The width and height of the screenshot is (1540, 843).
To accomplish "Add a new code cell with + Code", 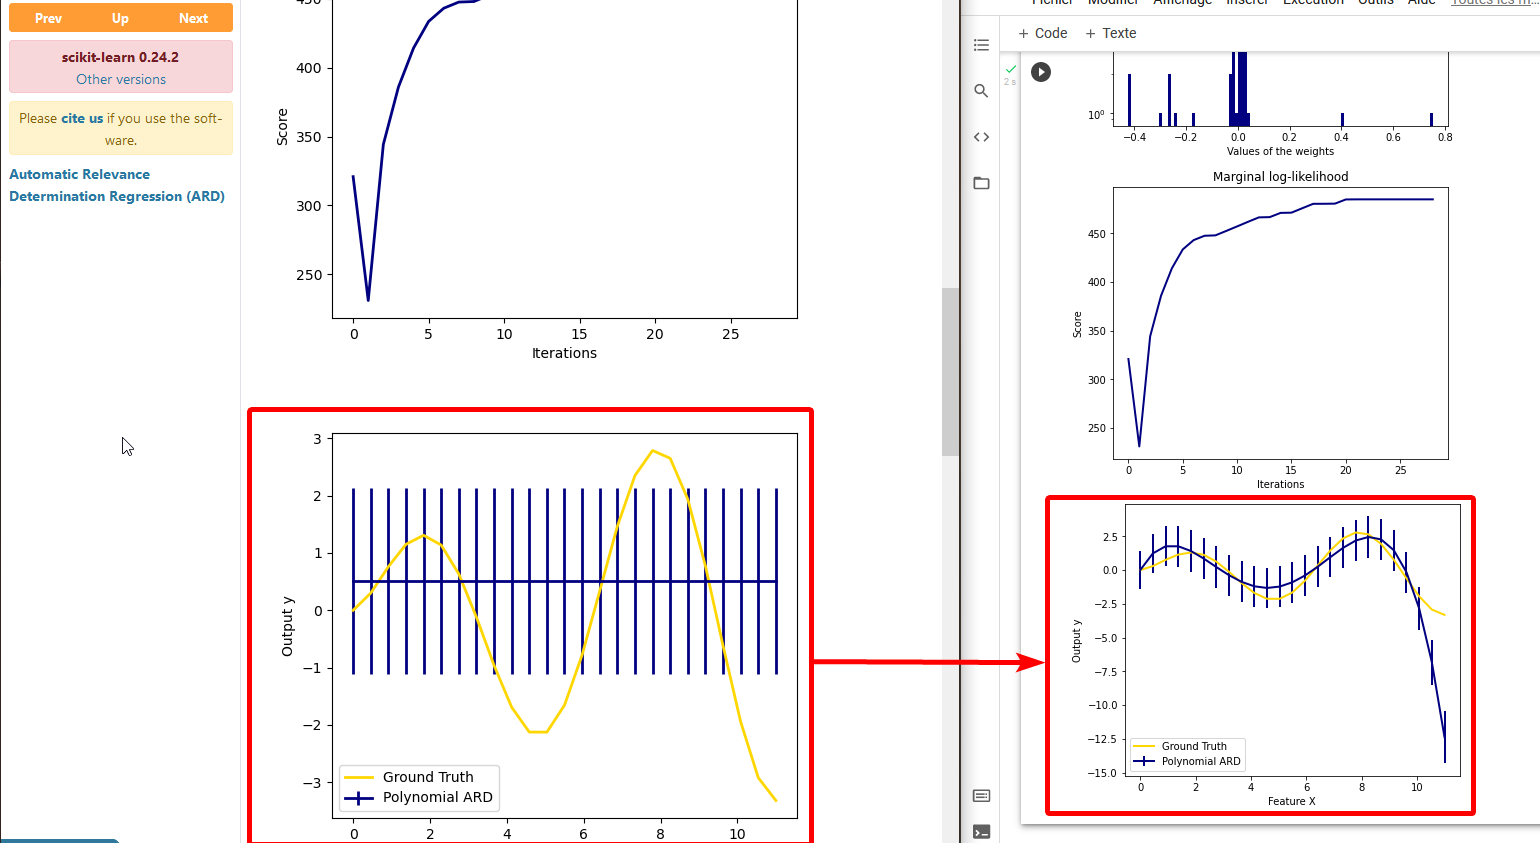I will tap(1042, 33).
